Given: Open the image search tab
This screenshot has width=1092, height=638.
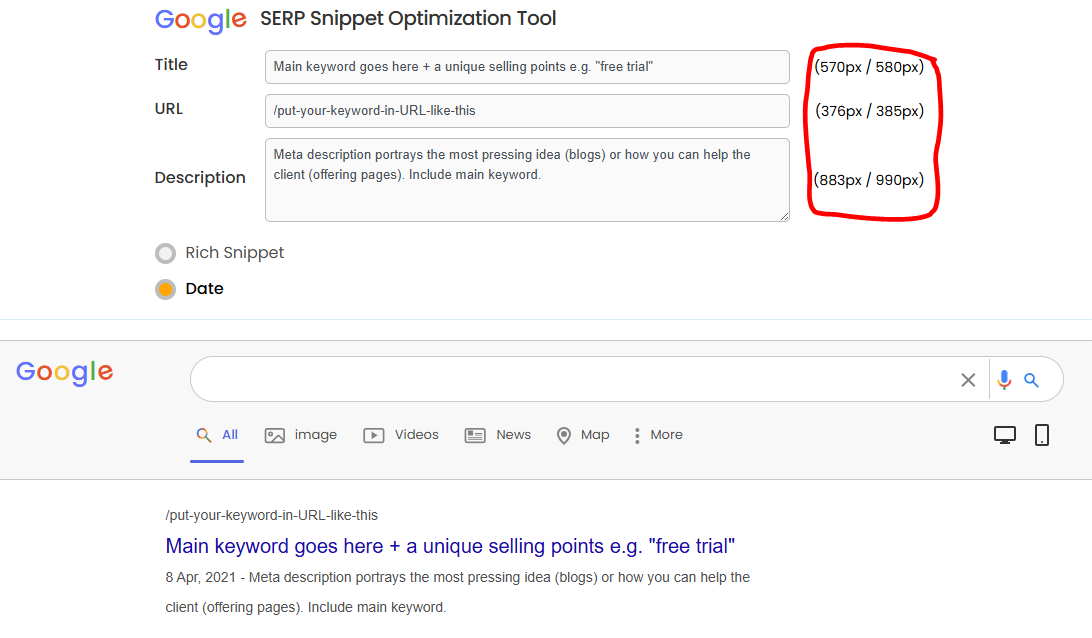Looking at the screenshot, I should pos(301,435).
